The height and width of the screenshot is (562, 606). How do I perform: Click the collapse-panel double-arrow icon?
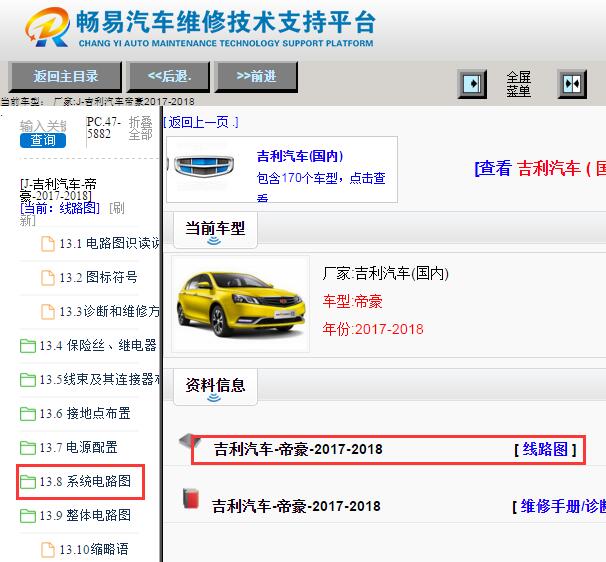pyautogui.click(x=572, y=84)
